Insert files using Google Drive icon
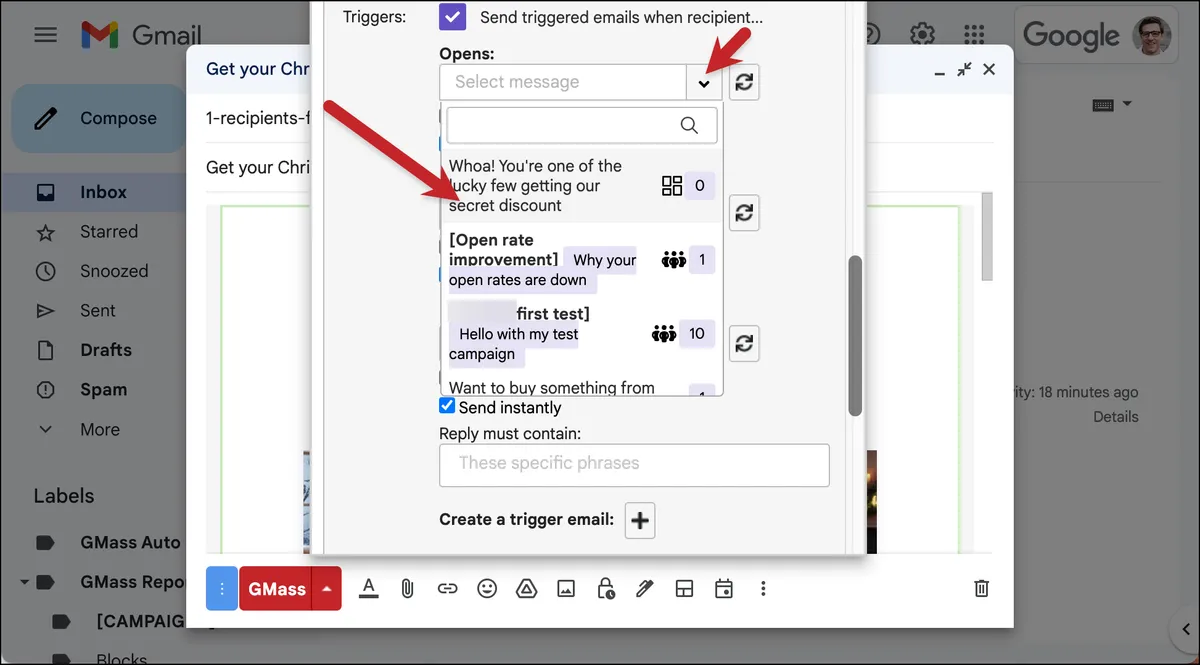 (526, 588)
